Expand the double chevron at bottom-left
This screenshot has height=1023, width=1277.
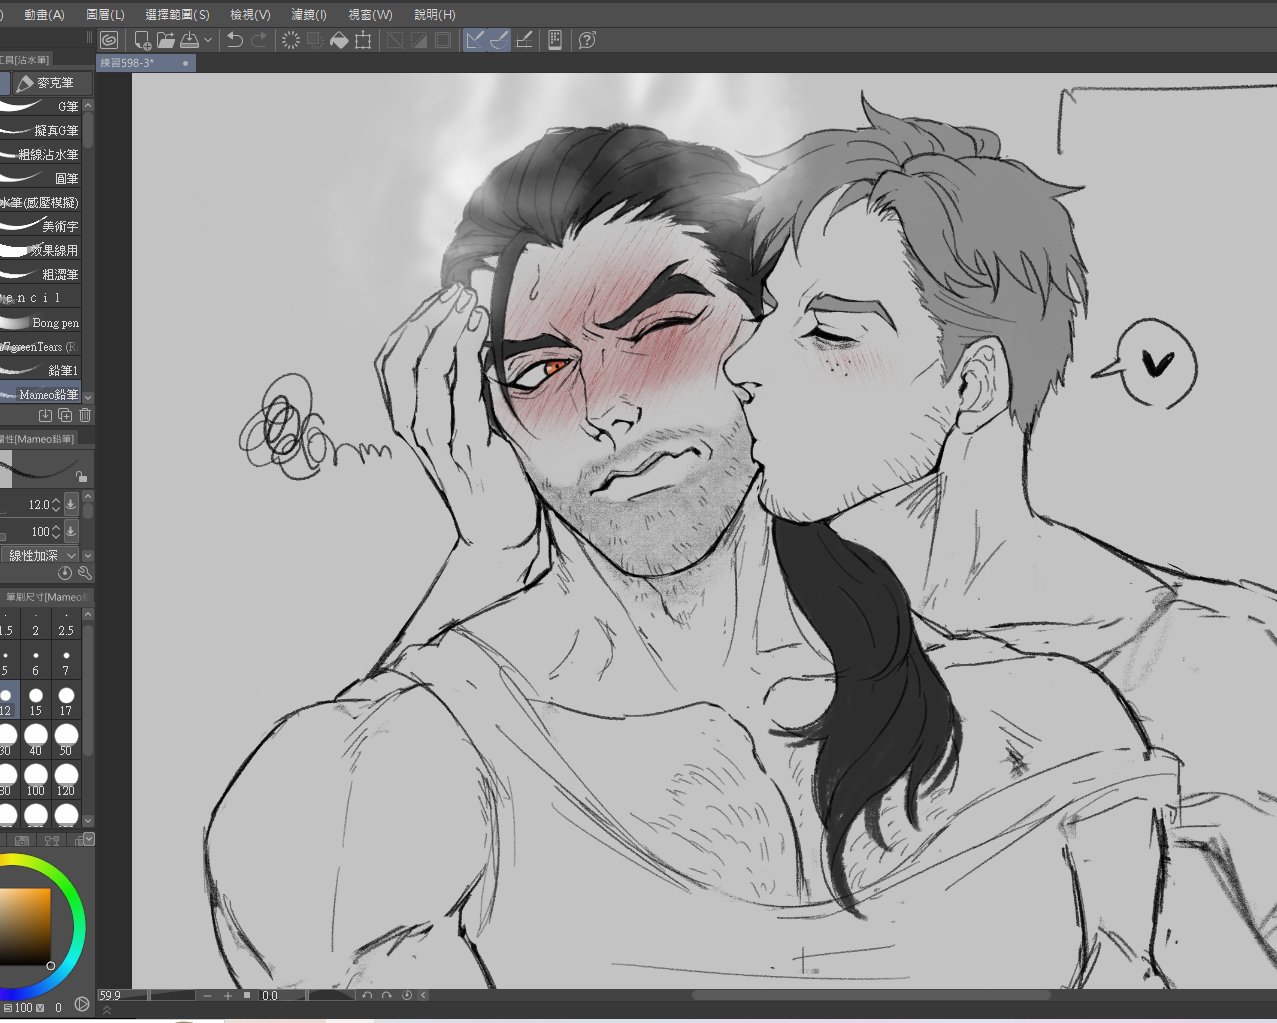point(107,1012)
